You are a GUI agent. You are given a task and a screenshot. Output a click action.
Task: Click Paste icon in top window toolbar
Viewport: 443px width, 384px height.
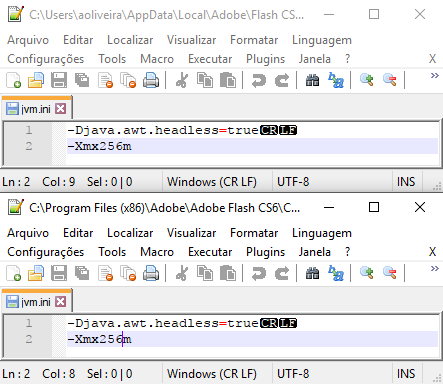click(x=228, y=80)
